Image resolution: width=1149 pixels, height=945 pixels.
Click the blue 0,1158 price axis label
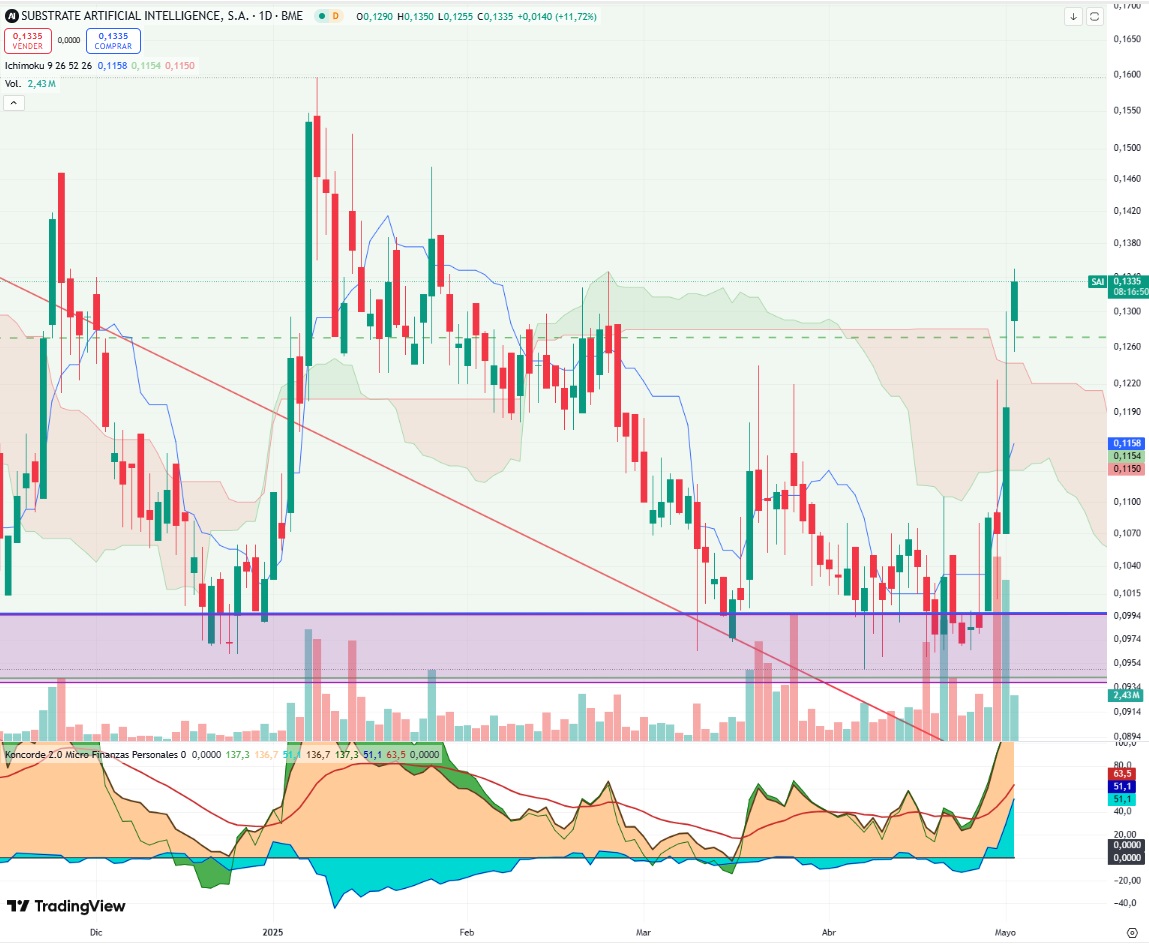1127,443
